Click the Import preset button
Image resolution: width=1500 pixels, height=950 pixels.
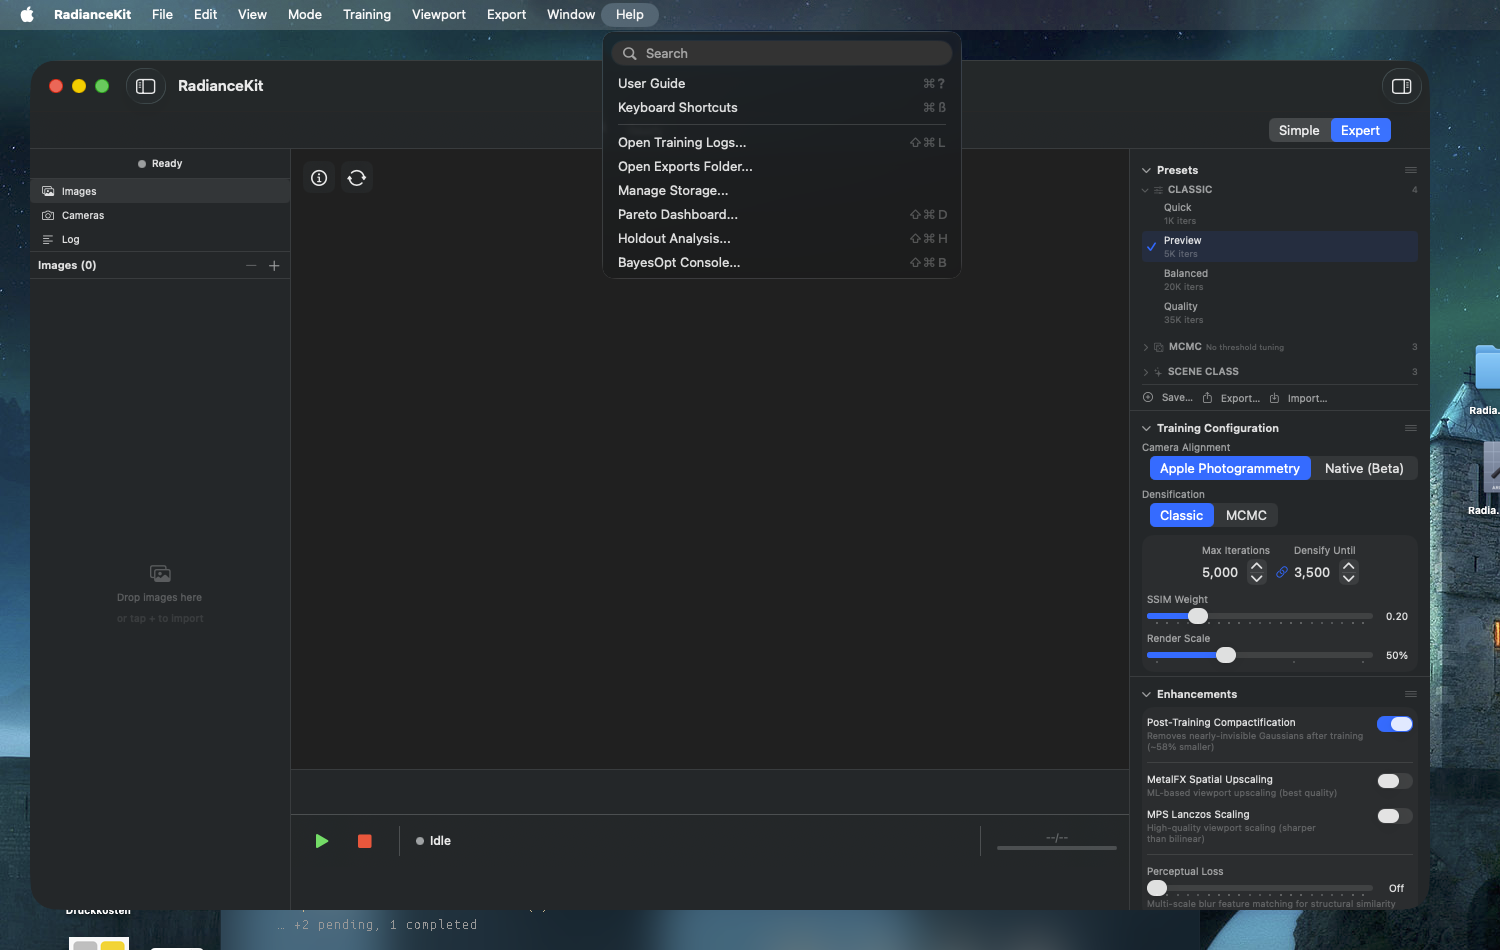pos(1298,398)
